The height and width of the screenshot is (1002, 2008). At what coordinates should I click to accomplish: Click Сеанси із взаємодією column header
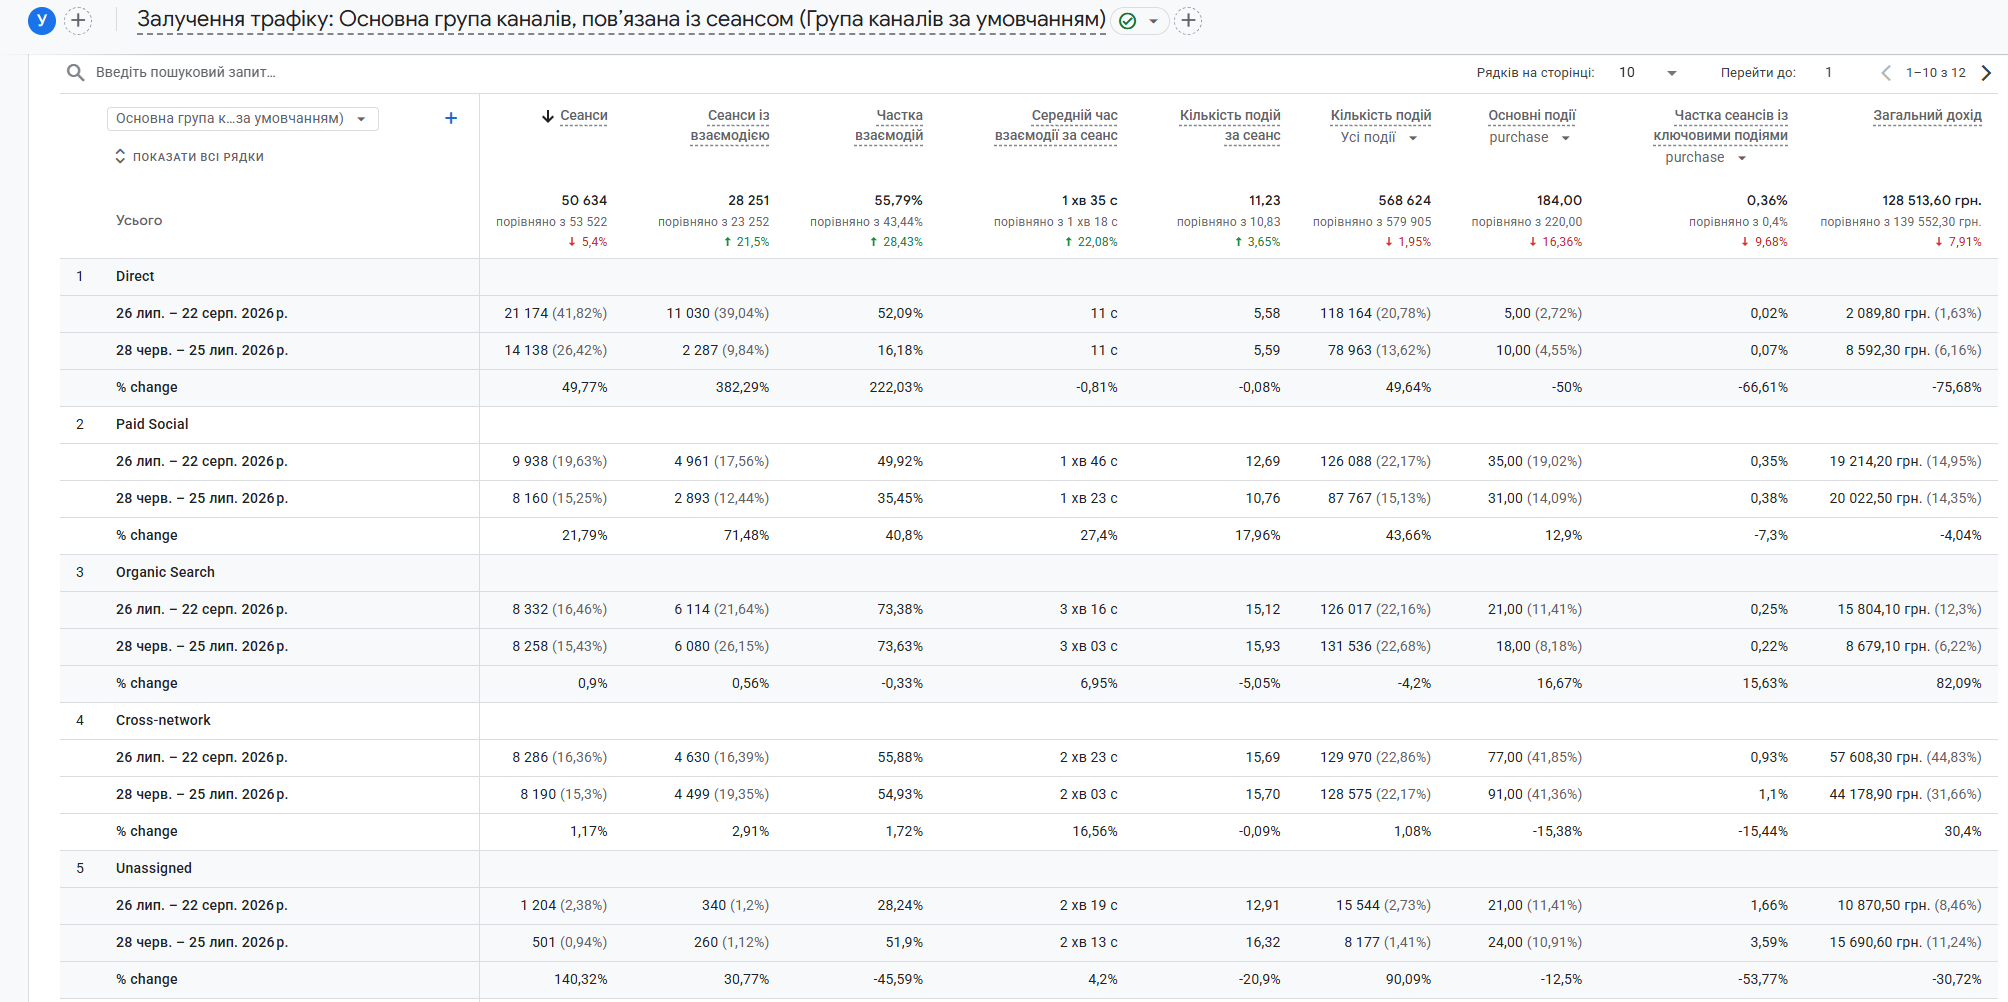tap(730, 125)
